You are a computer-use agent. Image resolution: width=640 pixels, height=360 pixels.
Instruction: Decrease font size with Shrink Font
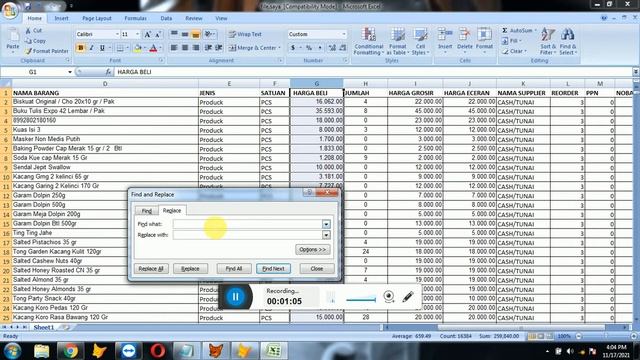(158, 34)
